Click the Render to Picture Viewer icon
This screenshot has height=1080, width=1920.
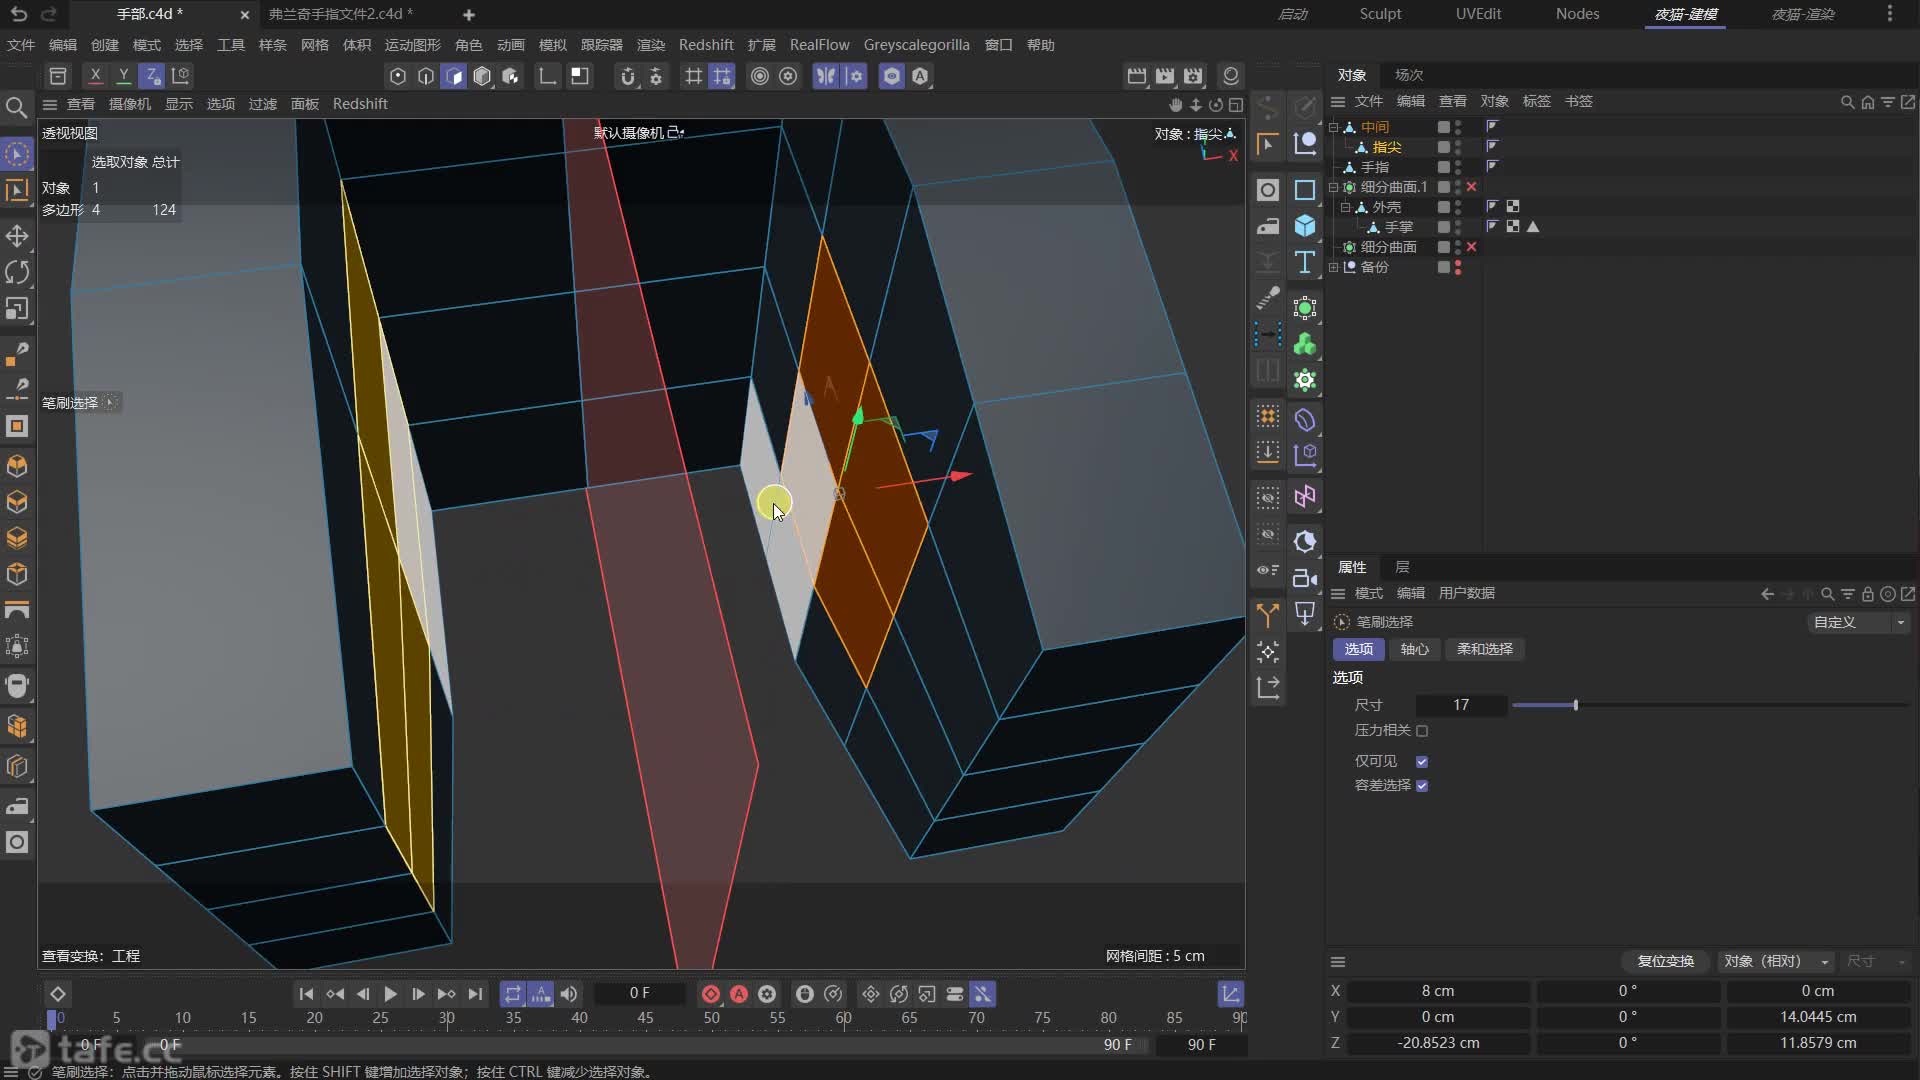tap(1165, 76)
